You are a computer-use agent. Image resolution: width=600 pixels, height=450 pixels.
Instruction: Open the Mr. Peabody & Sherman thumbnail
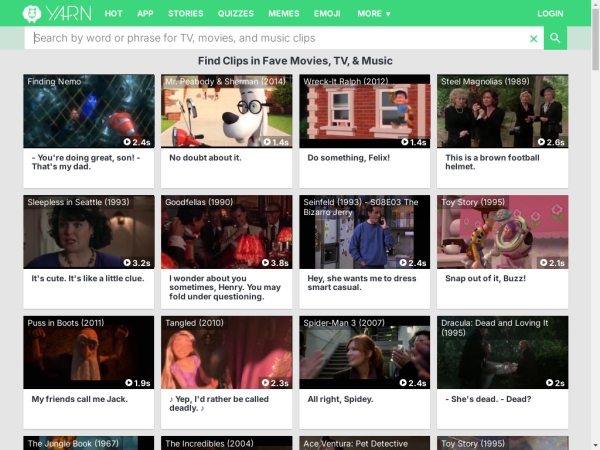[227, 111]
